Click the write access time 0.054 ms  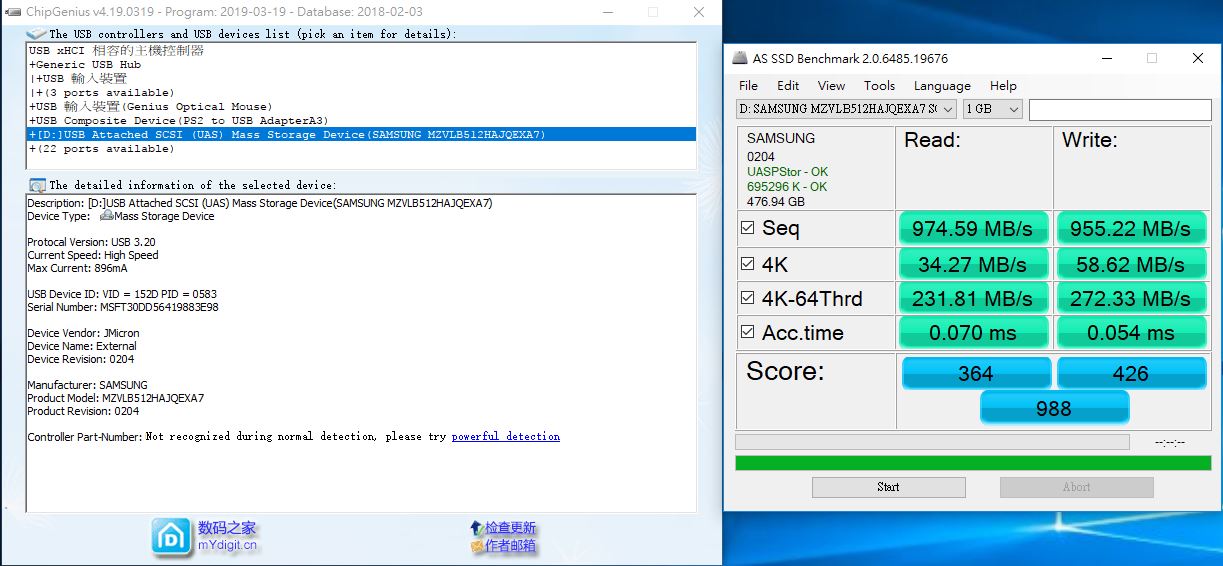pos(1131,332)
